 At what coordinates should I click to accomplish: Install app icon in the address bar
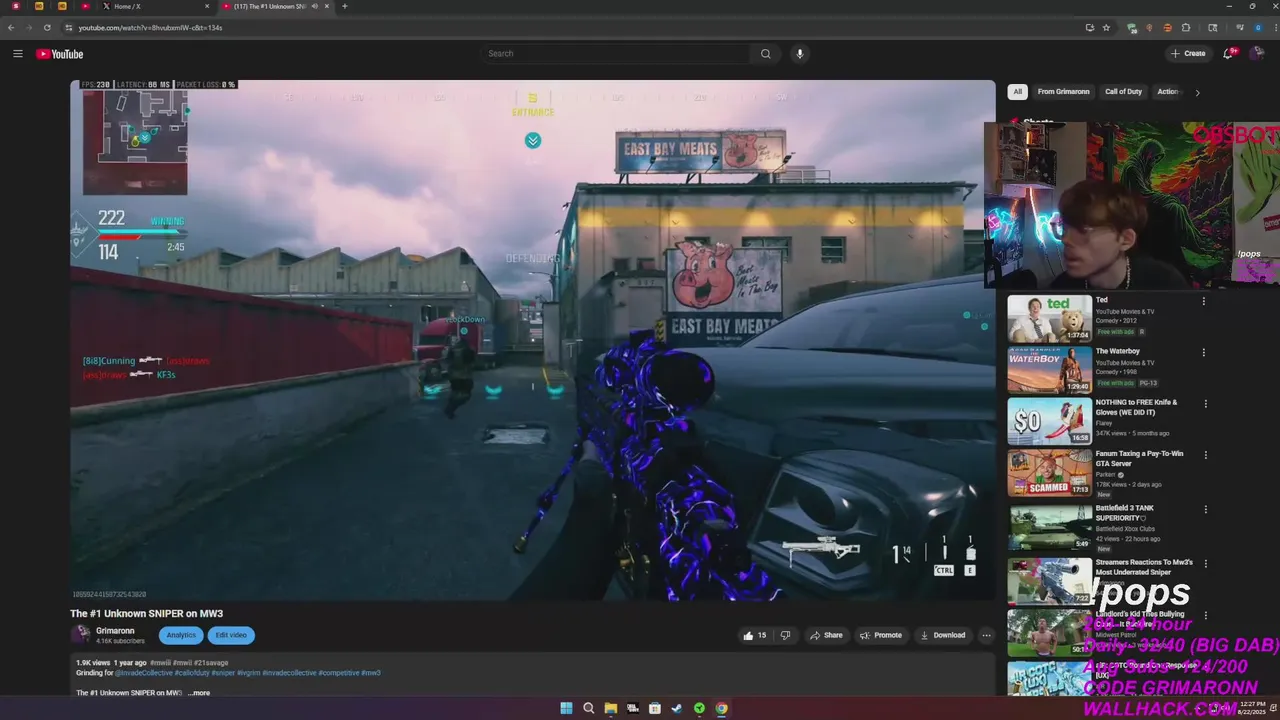pyautogui.click(x=1089, y=28)
